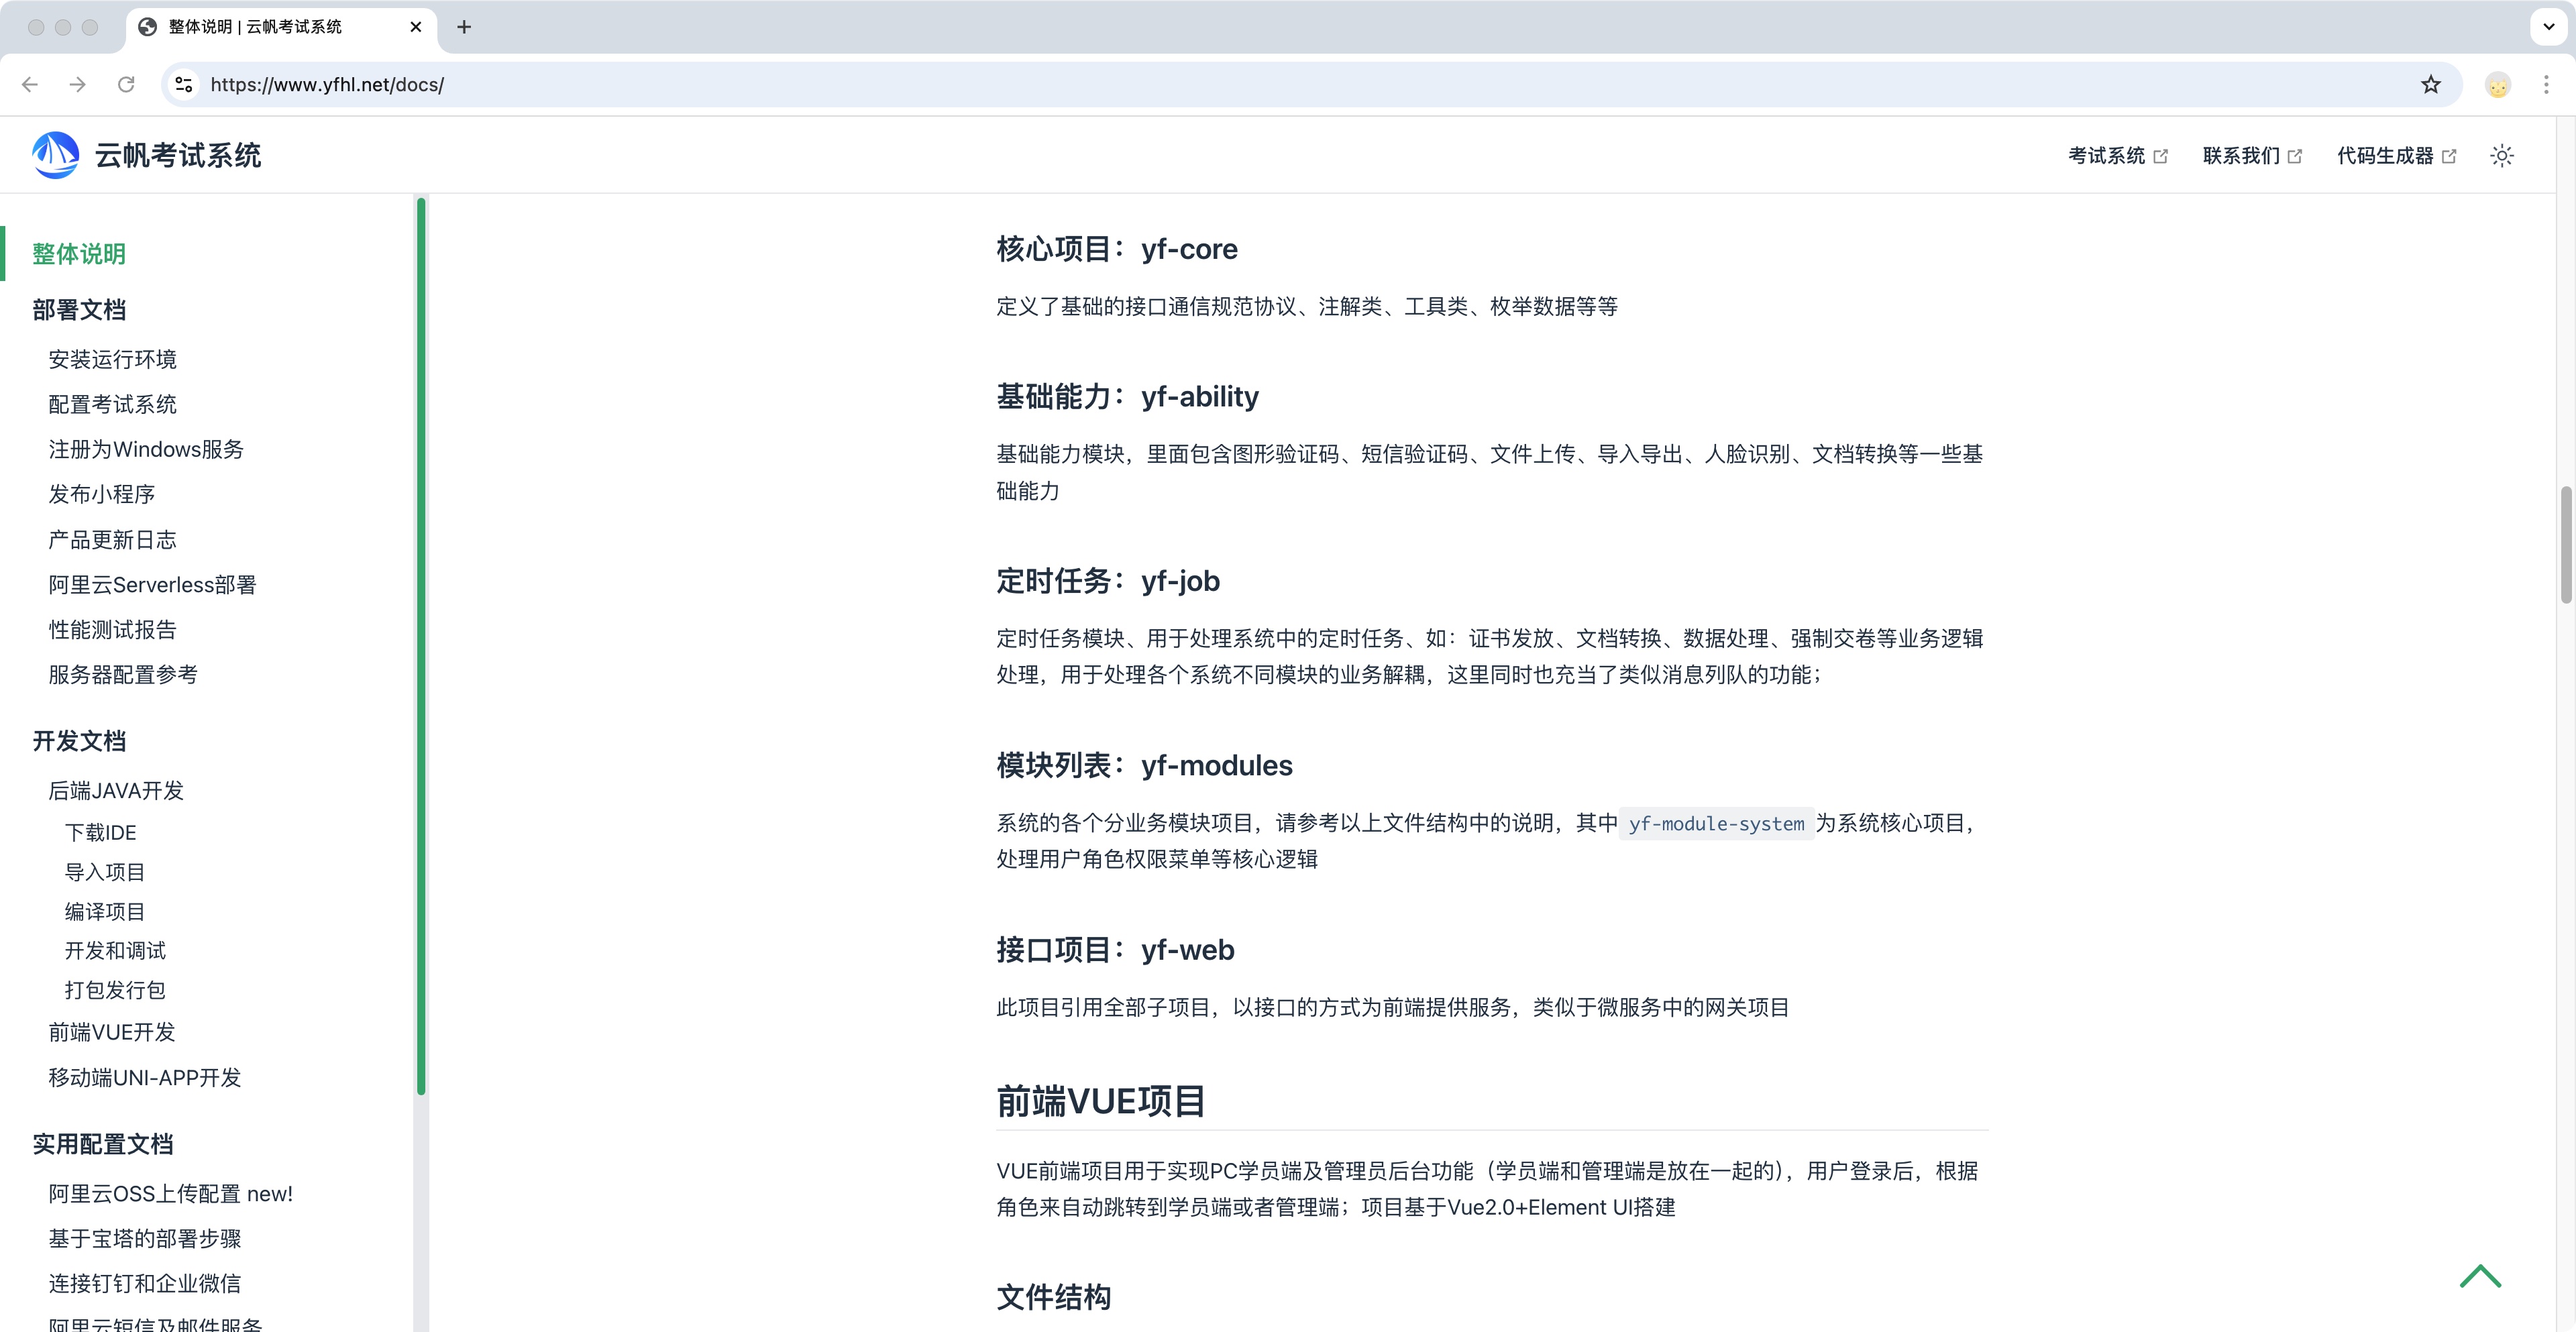Bookmark the page with the star icon
The image size is (2576, 1332).
[2430, 85]
